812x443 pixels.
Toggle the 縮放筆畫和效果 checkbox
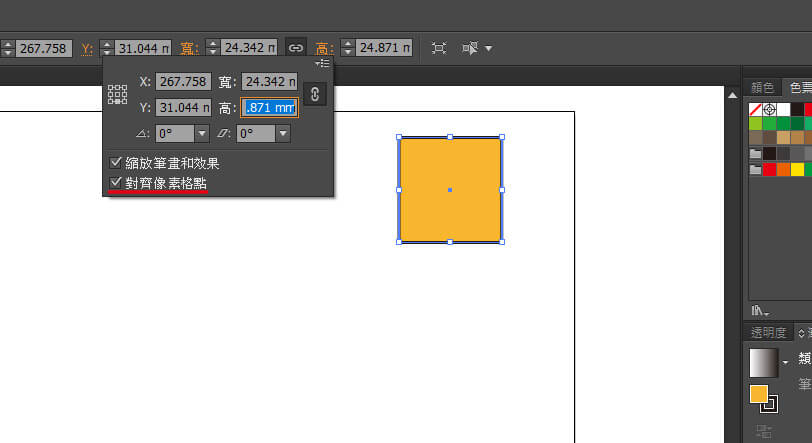pyautogui.click(x=115, y=163)
